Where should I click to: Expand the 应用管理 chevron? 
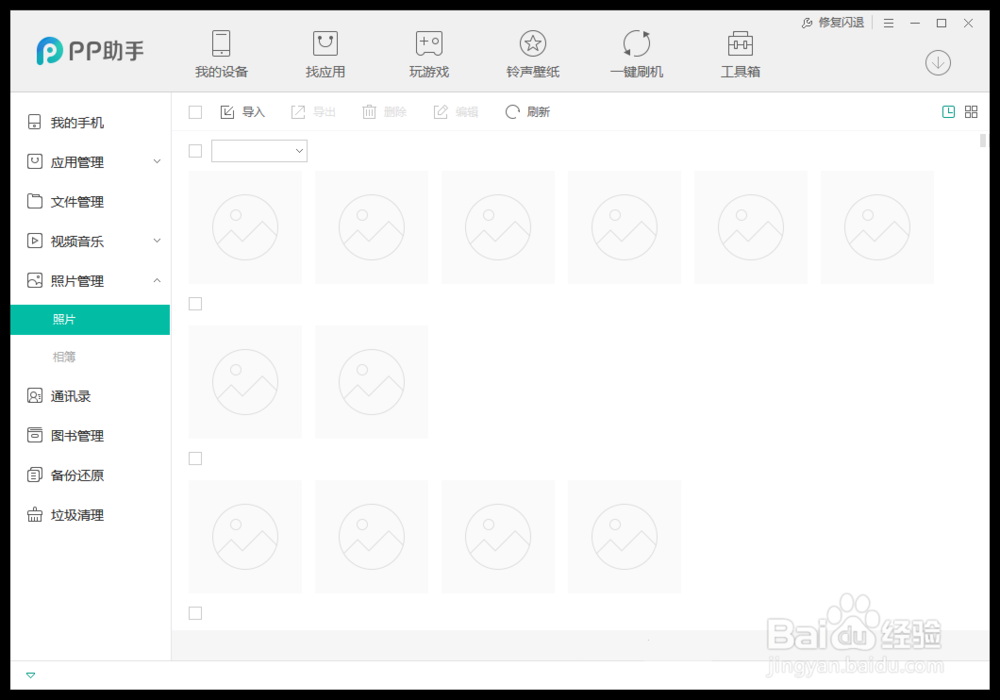[x=157, y=162]
